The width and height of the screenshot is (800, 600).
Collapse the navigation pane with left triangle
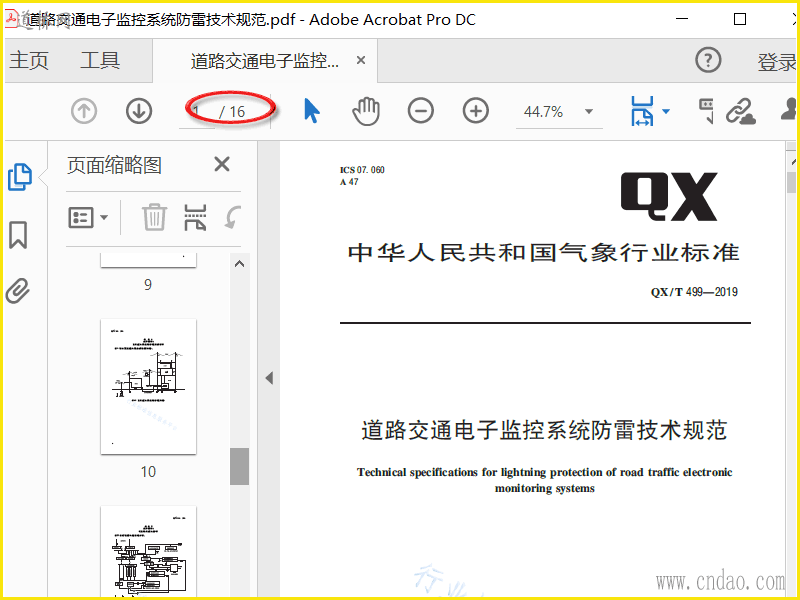pos(269,378)
